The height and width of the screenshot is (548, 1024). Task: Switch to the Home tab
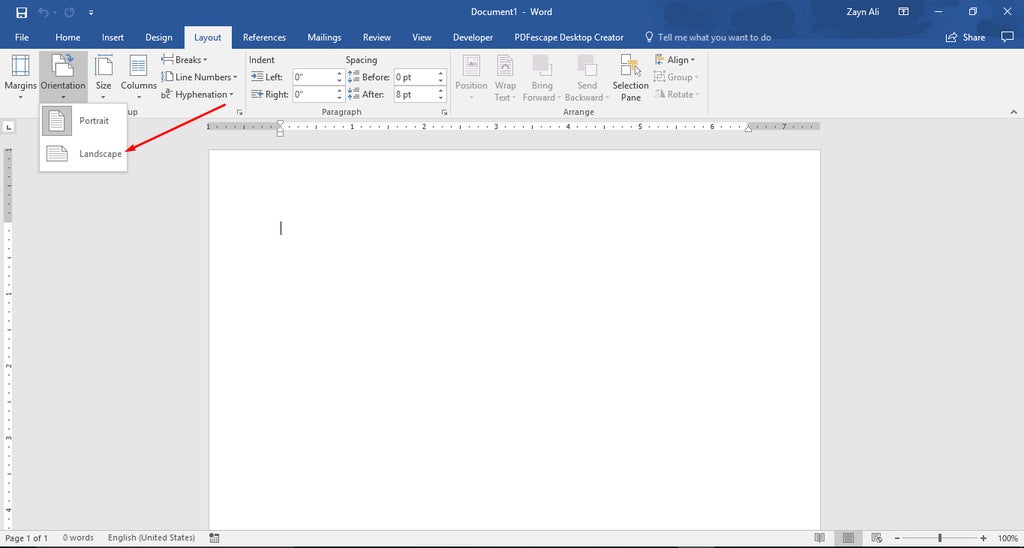point(68,37)
